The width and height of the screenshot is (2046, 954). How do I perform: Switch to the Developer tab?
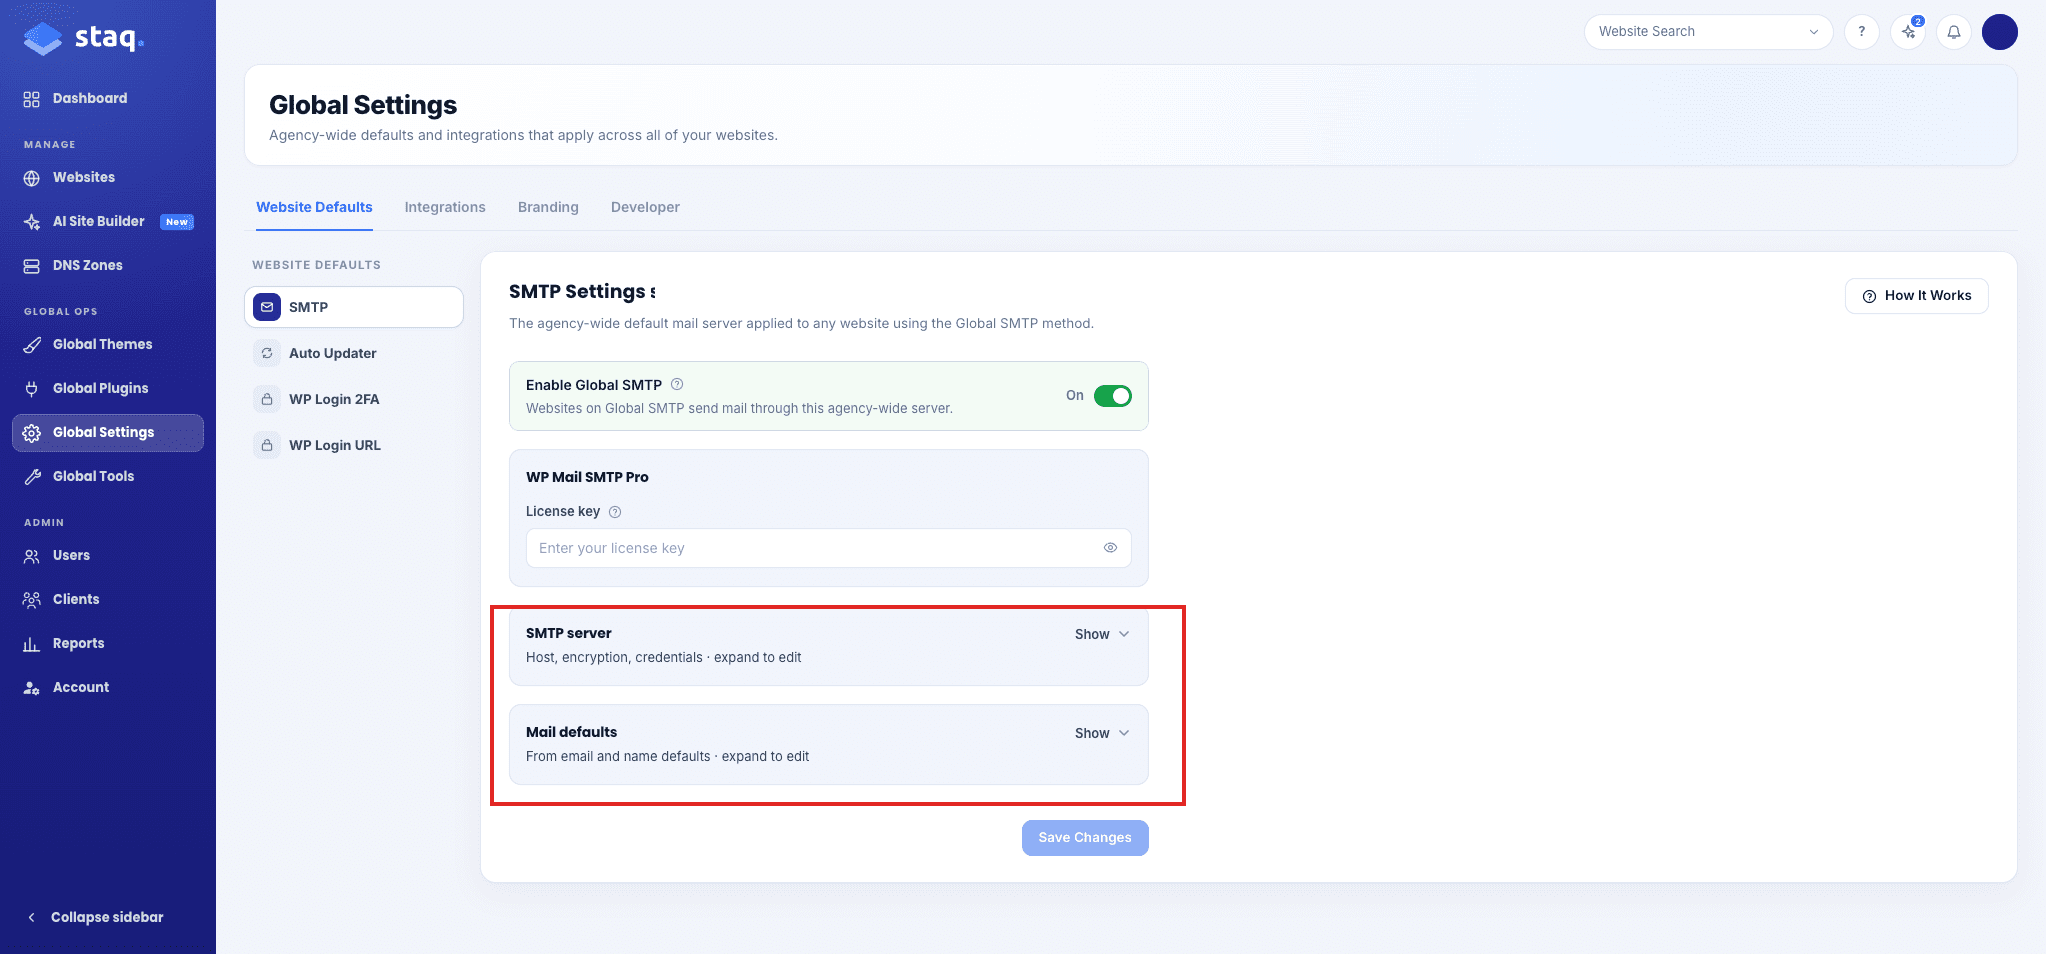645,207
